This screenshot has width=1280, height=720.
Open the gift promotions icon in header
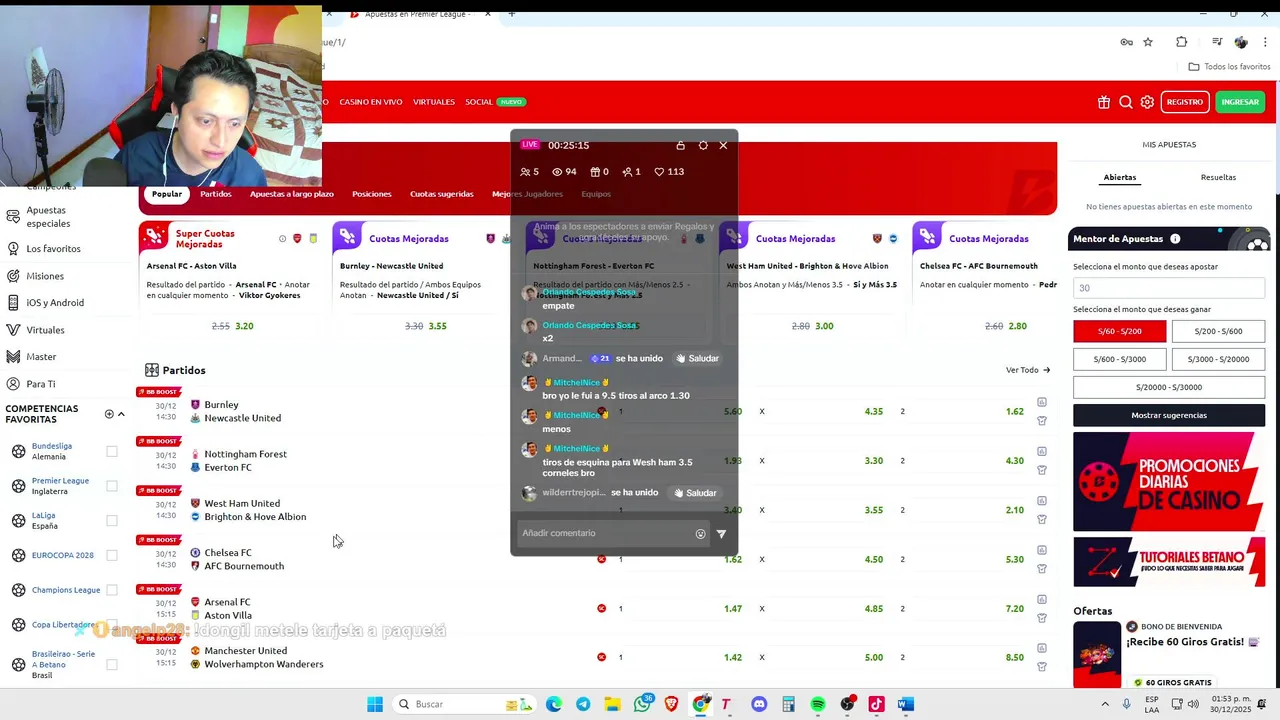pos(1103,102)
